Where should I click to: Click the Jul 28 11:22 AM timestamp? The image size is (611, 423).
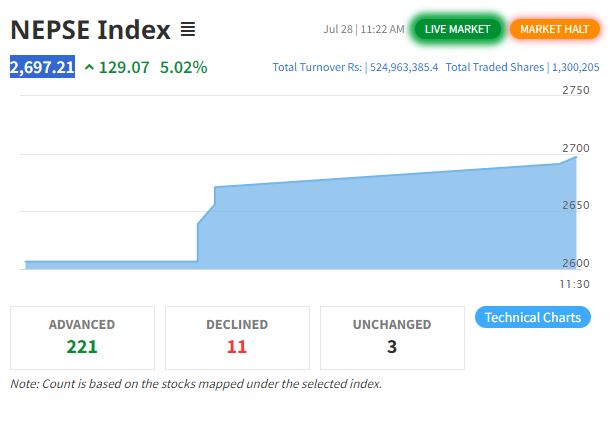[x=364, y=29]
